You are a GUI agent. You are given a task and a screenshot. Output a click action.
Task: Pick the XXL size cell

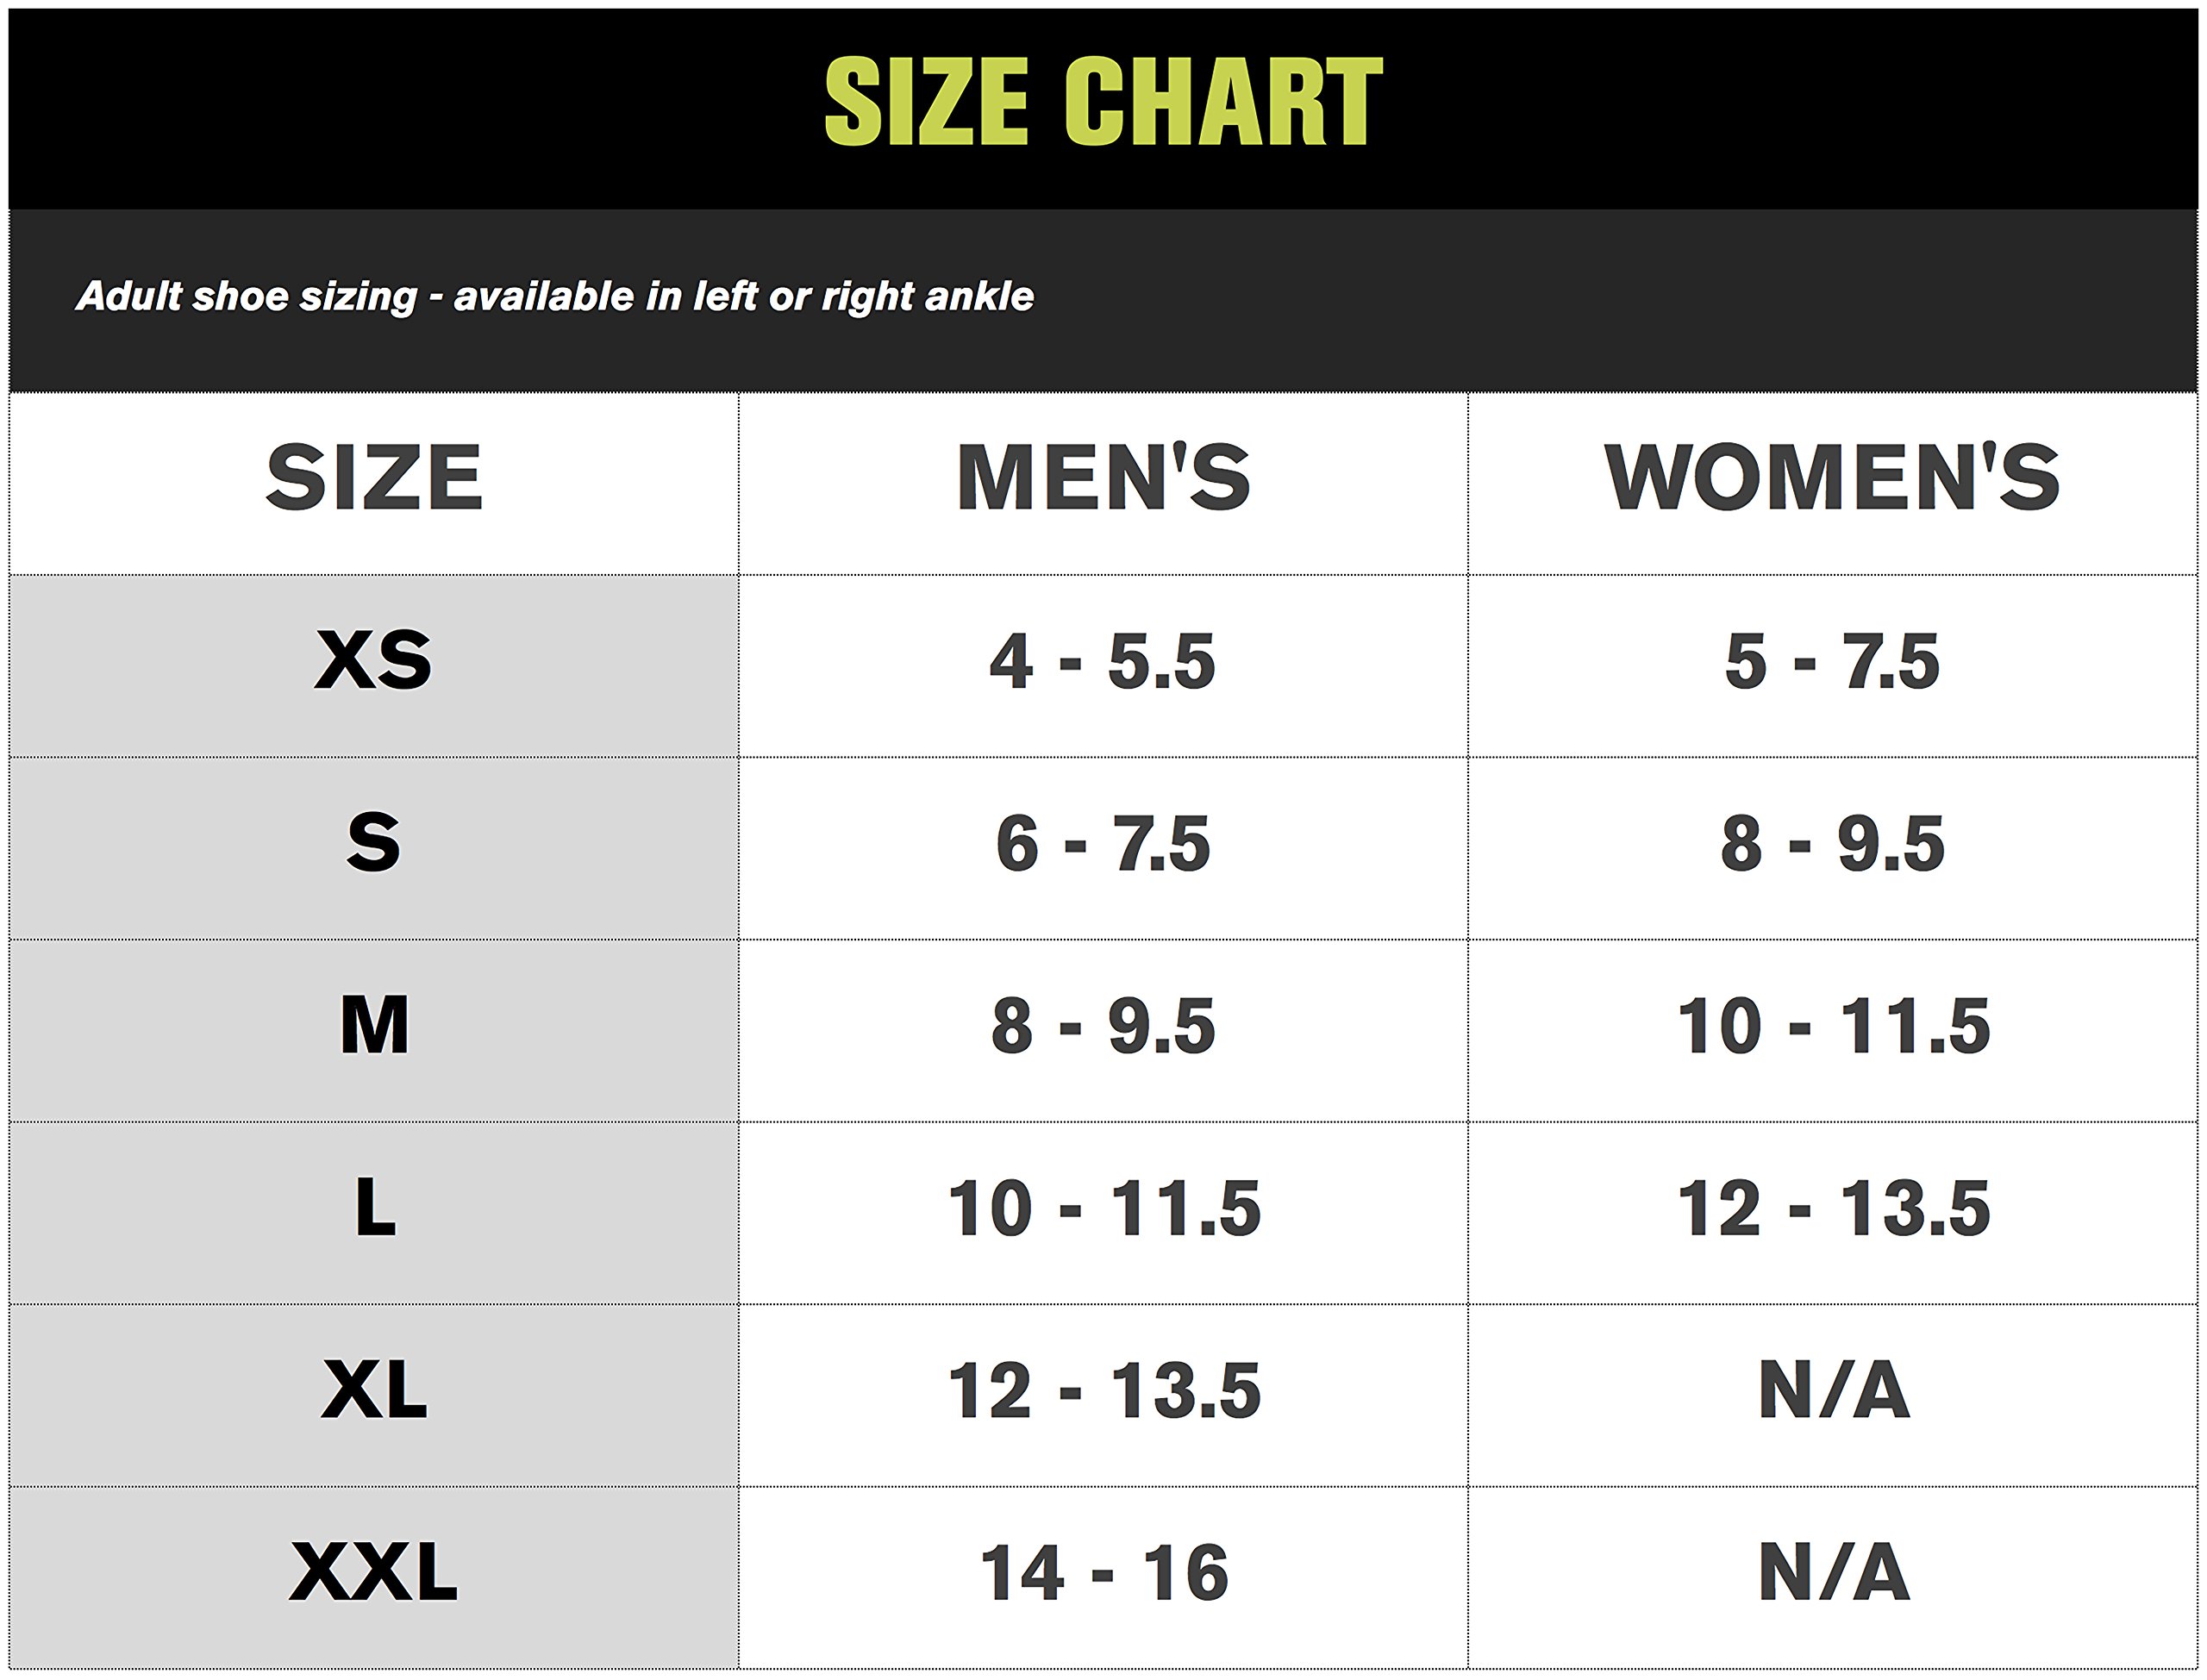click(373, 1572)
